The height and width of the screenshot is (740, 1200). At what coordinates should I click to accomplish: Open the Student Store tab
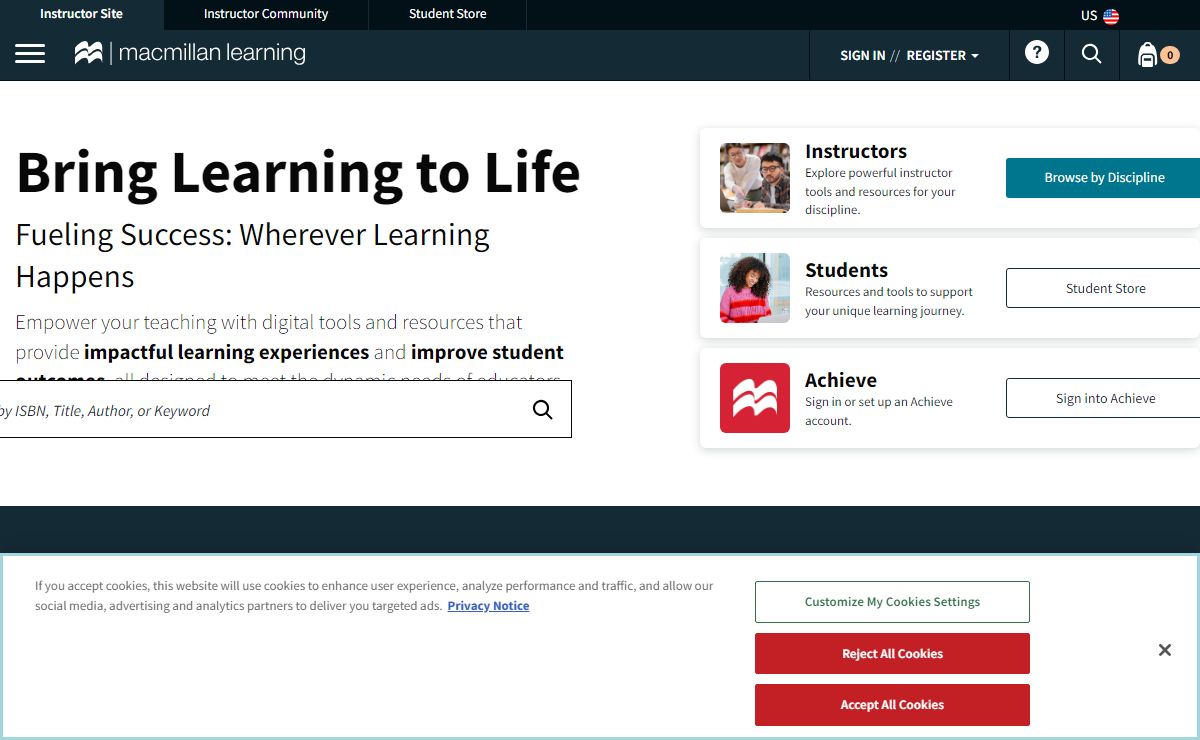click(448, 14)
